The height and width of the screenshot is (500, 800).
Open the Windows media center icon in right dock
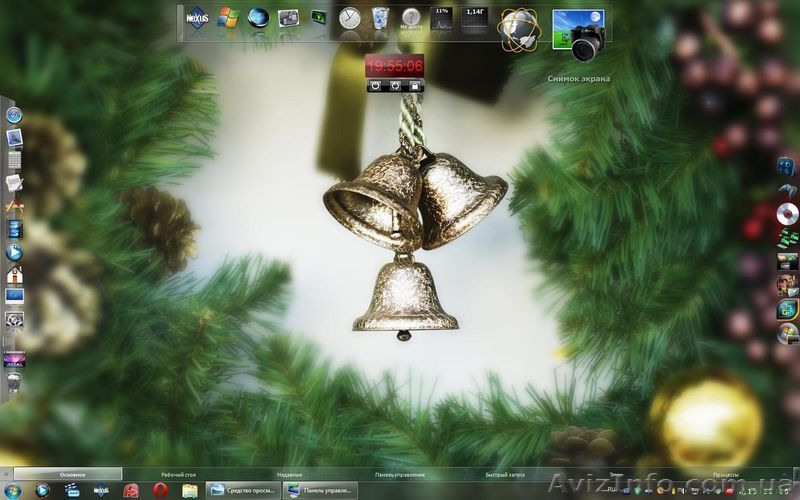788,309
